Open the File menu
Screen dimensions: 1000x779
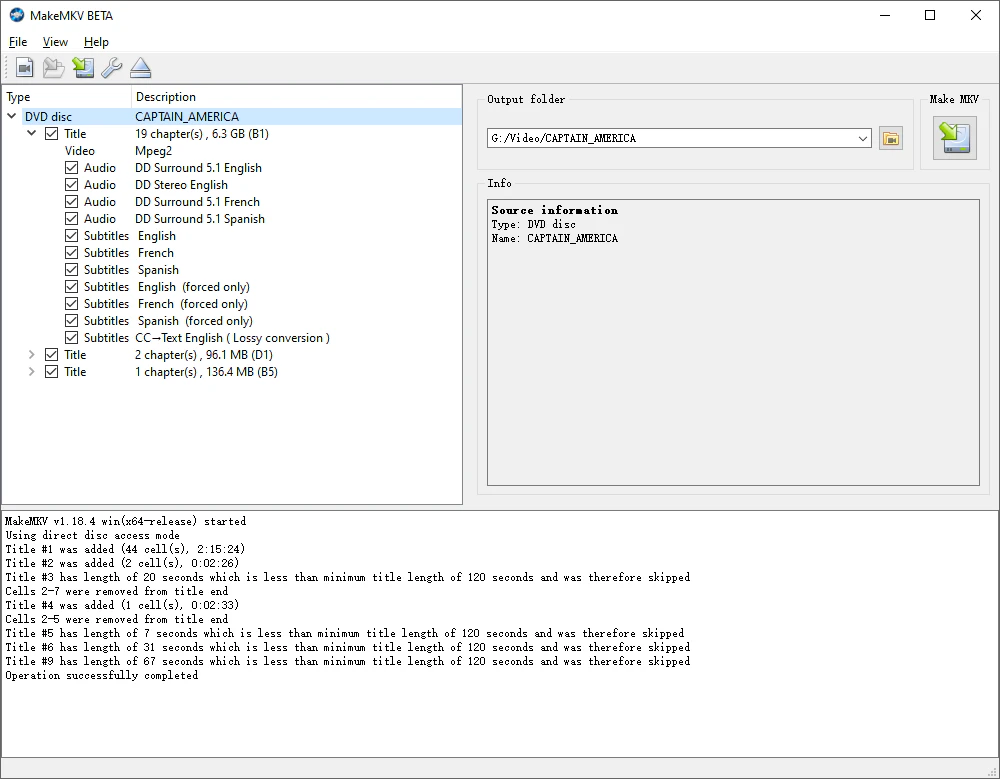click(x=18, y=42)
